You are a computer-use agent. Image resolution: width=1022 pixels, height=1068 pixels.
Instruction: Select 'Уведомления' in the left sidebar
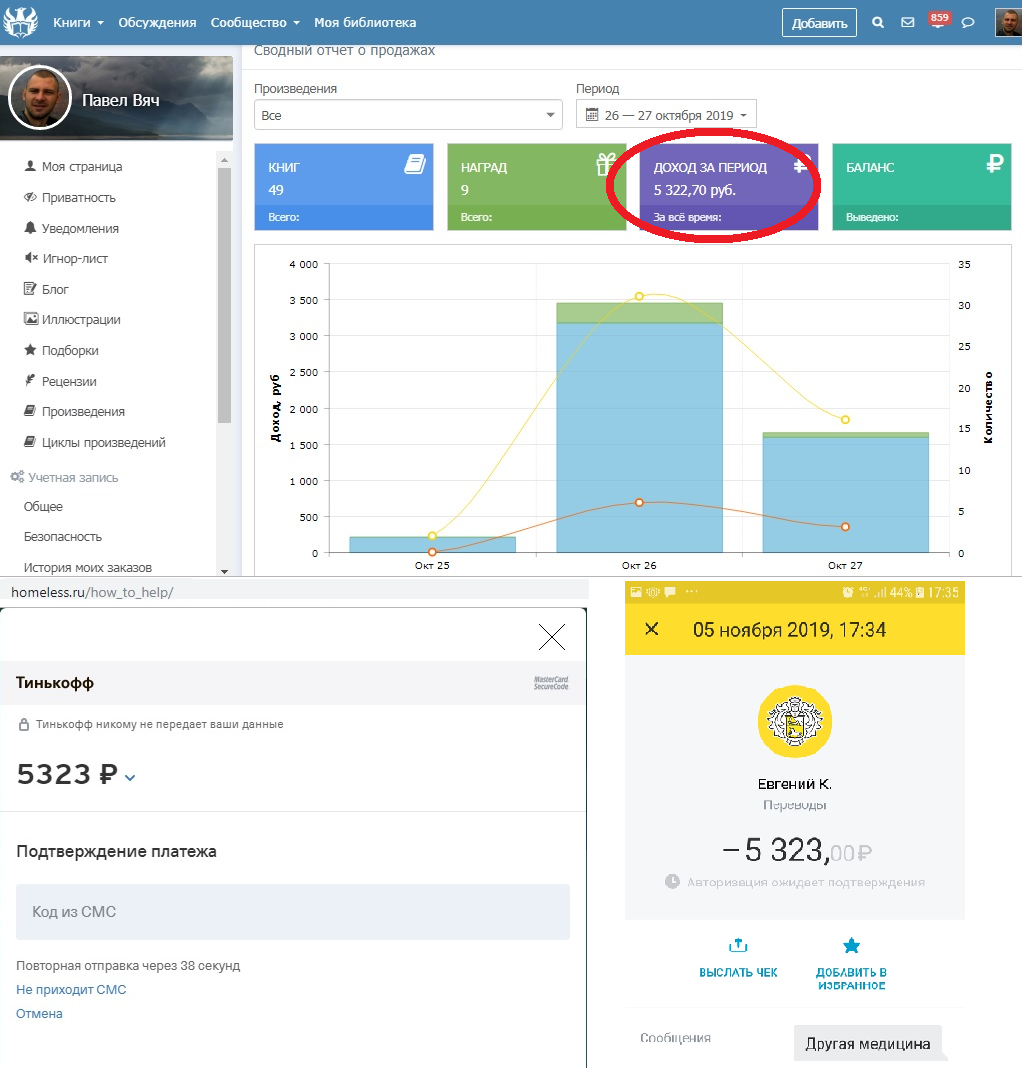[80, 228]
